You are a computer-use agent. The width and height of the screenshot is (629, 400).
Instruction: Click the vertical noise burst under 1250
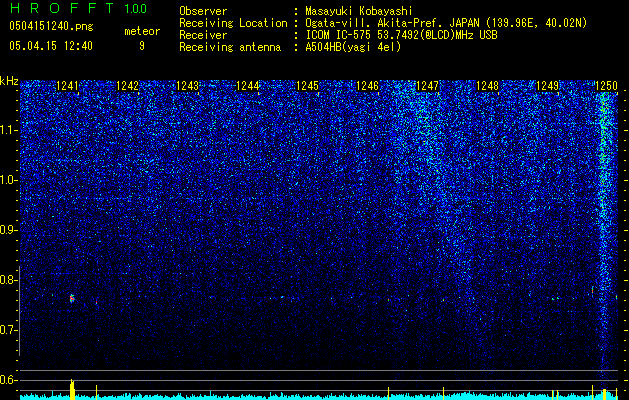(x=605, y=233)
